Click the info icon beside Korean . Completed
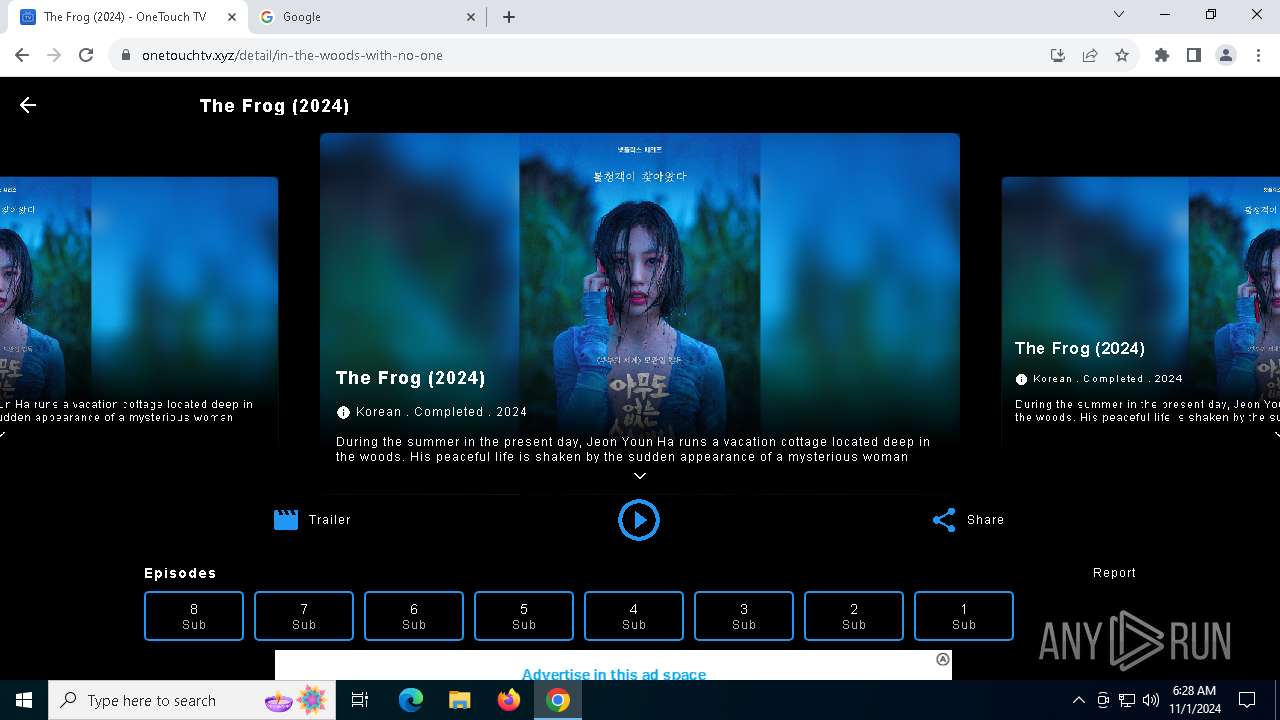Viewport: 1280px width, 720px height. point(343,412)
